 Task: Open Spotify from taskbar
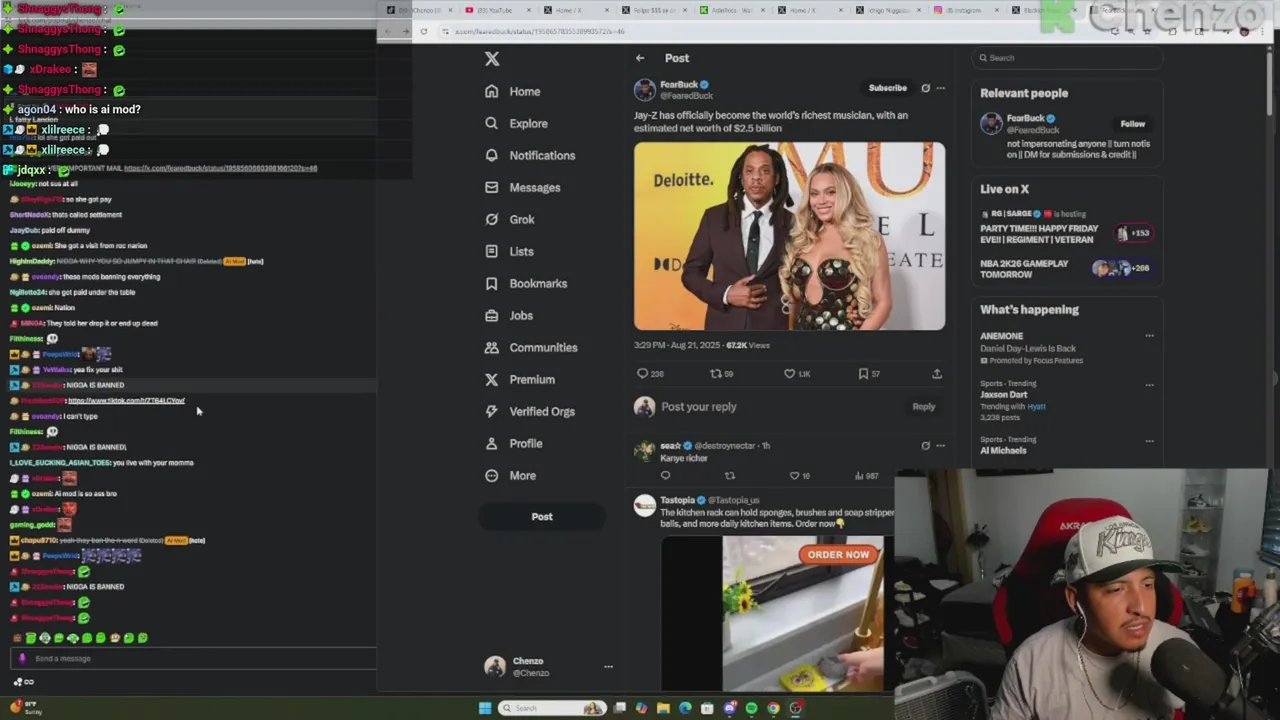[x=751, y=708]
